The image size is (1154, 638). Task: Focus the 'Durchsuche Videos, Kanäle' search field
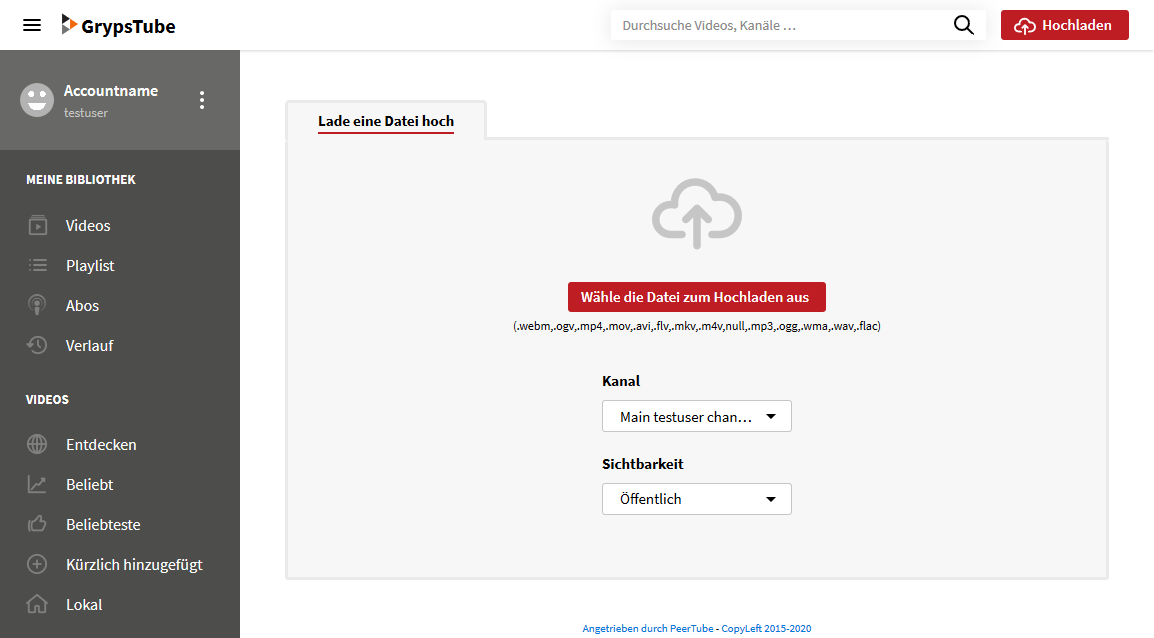780,26
